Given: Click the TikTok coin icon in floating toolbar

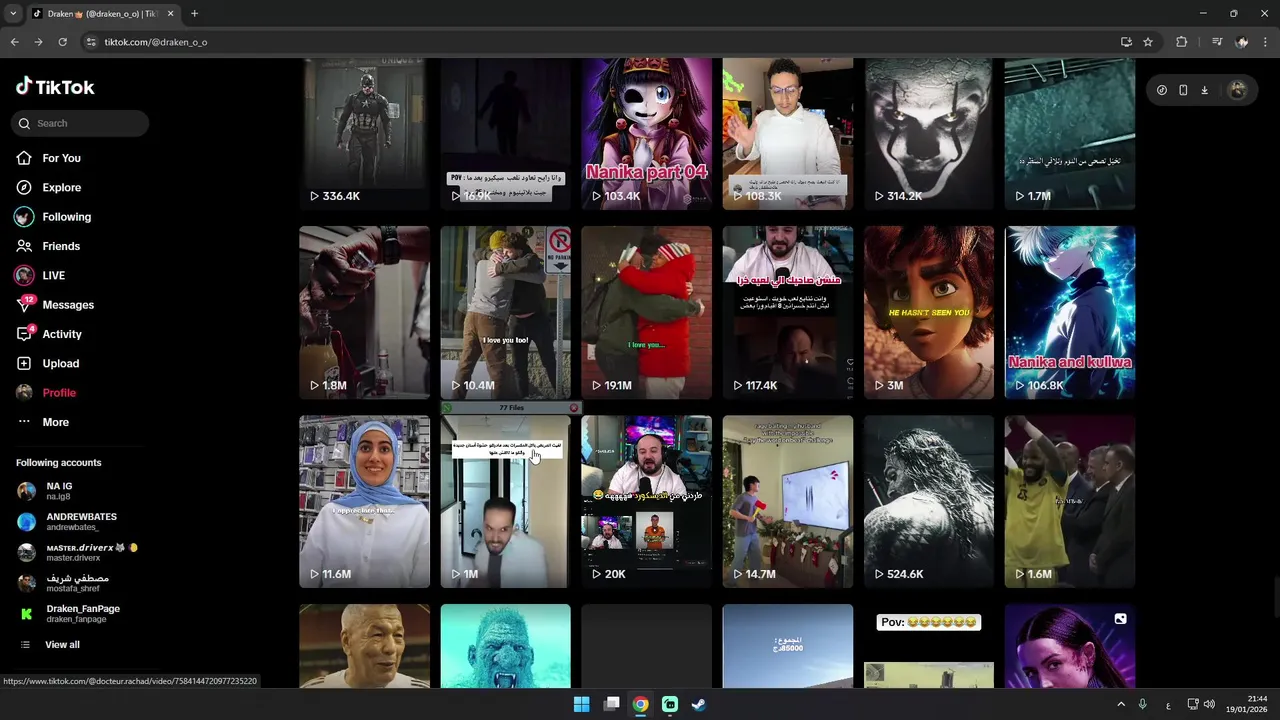Looking at the screenshot, I should [1162, 90].
